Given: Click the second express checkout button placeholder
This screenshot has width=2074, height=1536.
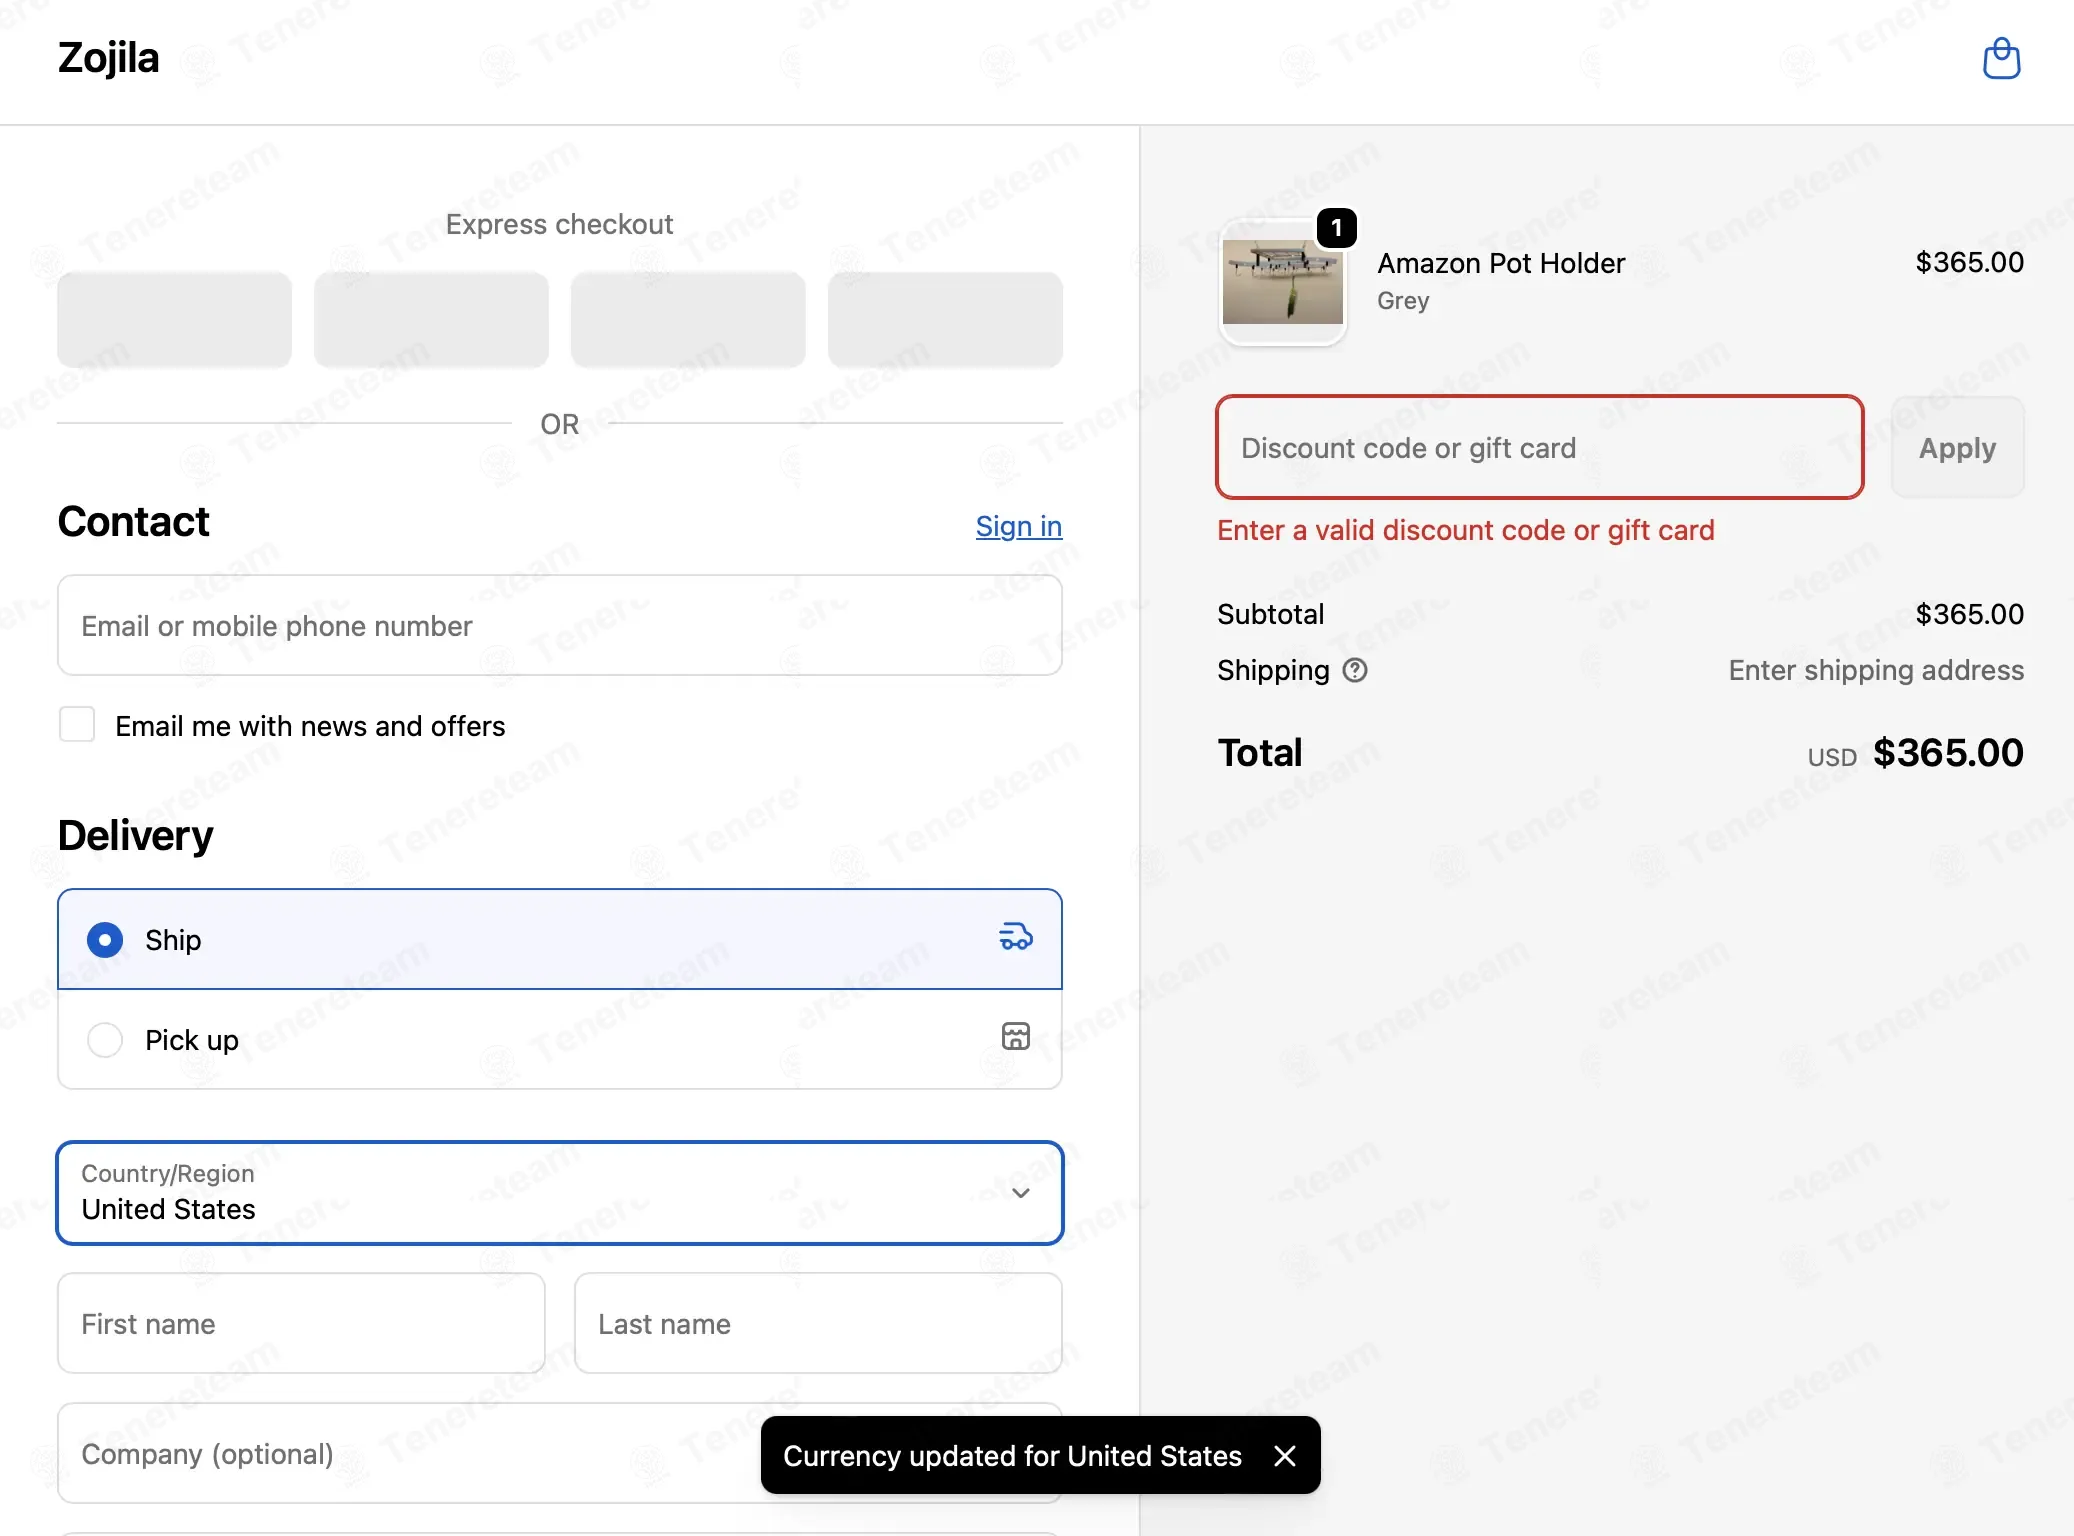Looking at the screenshot, I should [x=431, y=320].
